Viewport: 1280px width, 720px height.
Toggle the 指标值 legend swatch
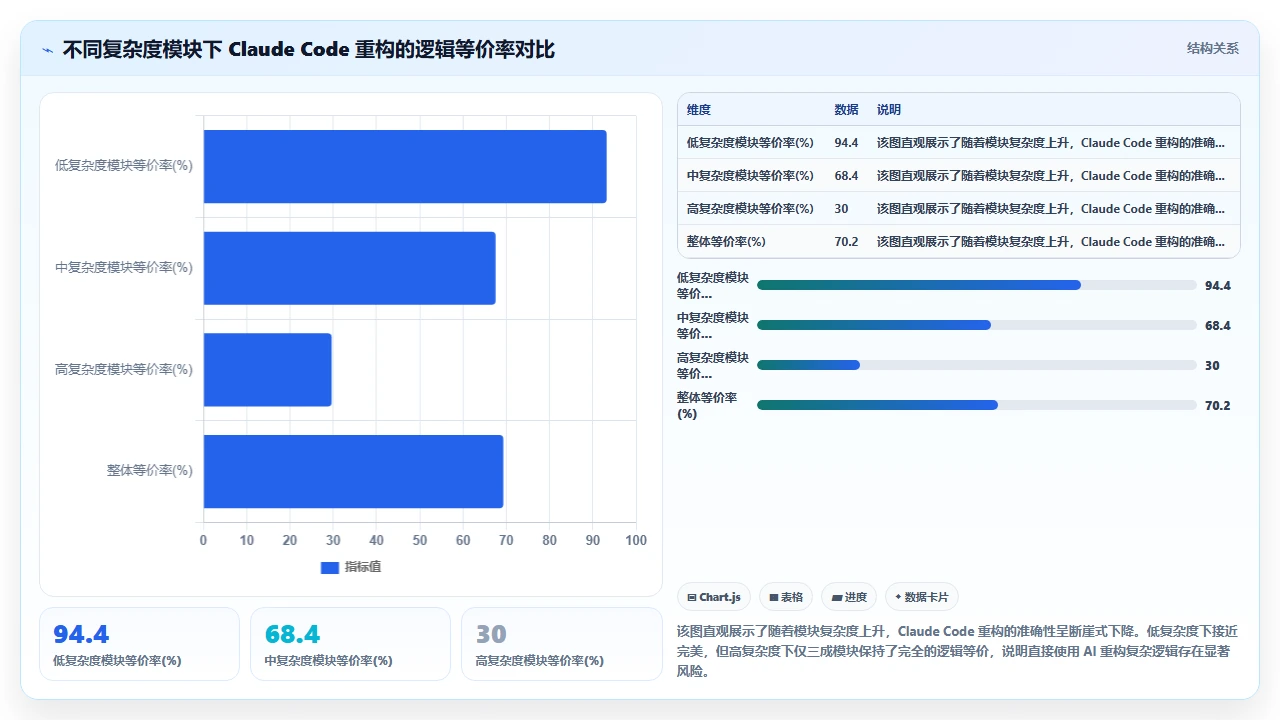click(x=330, y=568)
